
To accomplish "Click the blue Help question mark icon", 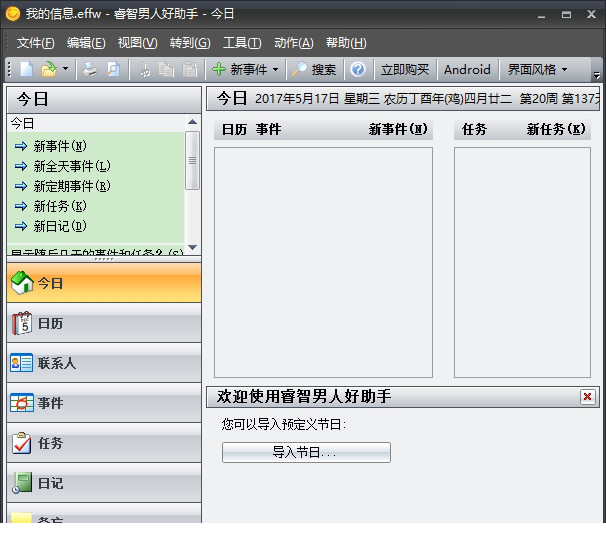I will point(358,70).
